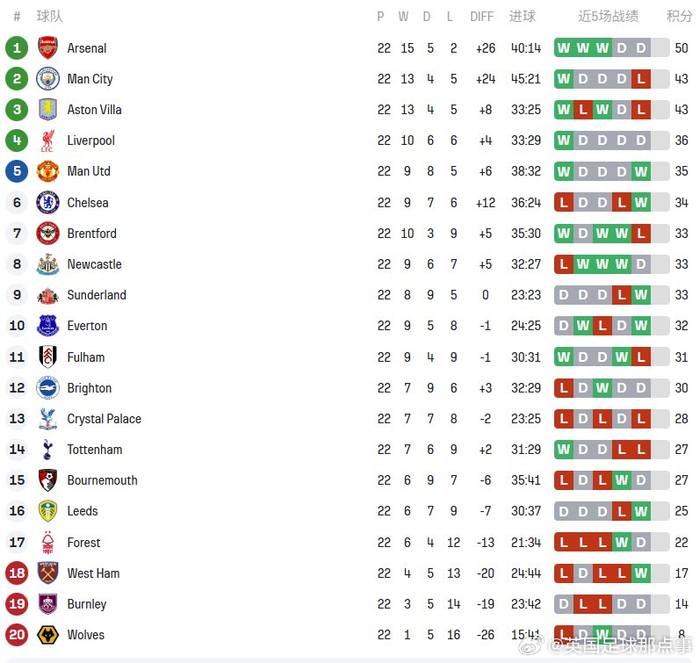Click the Aston Villa crest icon
700x663 pixels.
coord(48,110)
